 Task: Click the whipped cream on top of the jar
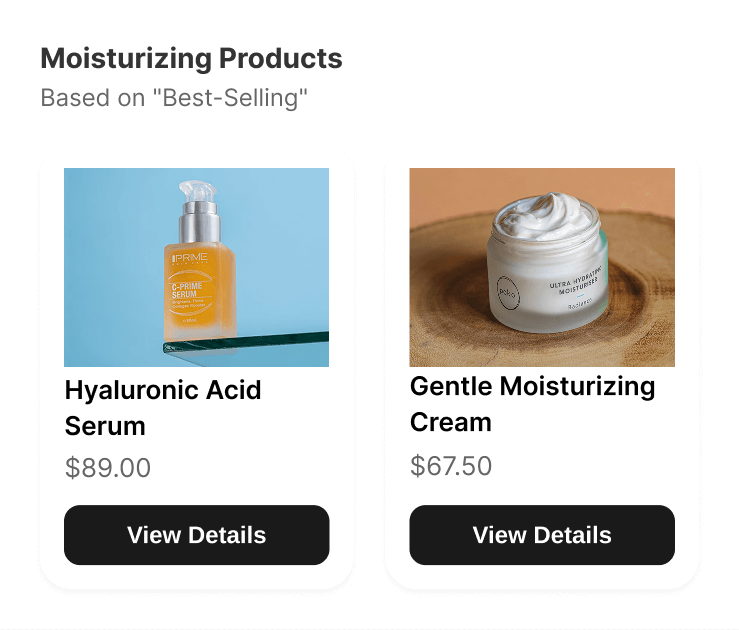coord(545,214)
